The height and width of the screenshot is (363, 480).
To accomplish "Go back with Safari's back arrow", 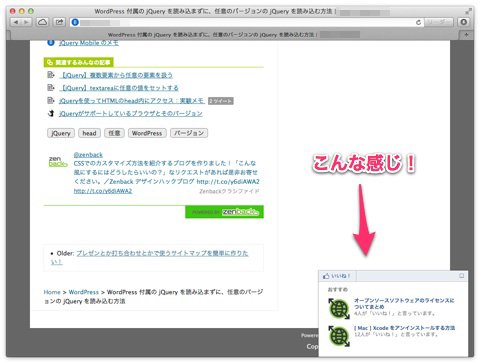I will [x=16, y=22].
